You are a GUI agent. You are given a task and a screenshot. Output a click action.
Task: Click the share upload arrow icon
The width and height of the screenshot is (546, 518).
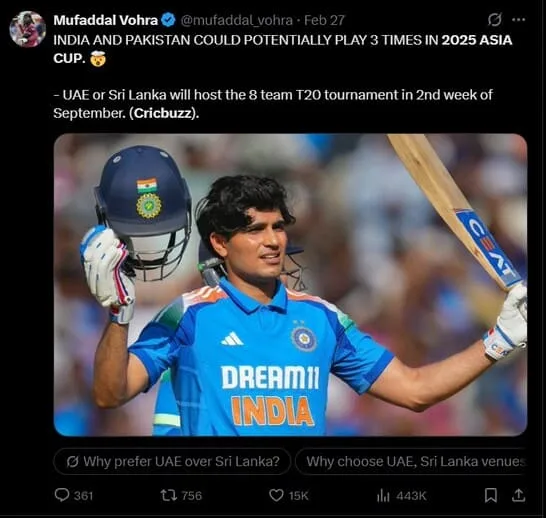(x=518, y=495)
